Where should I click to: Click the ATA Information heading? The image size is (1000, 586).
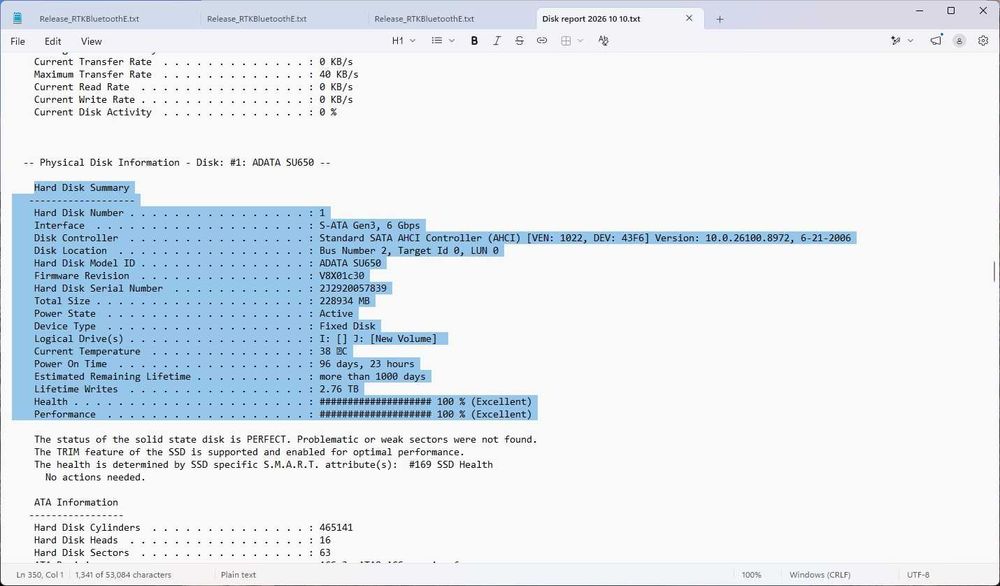(x=76, y=502)
